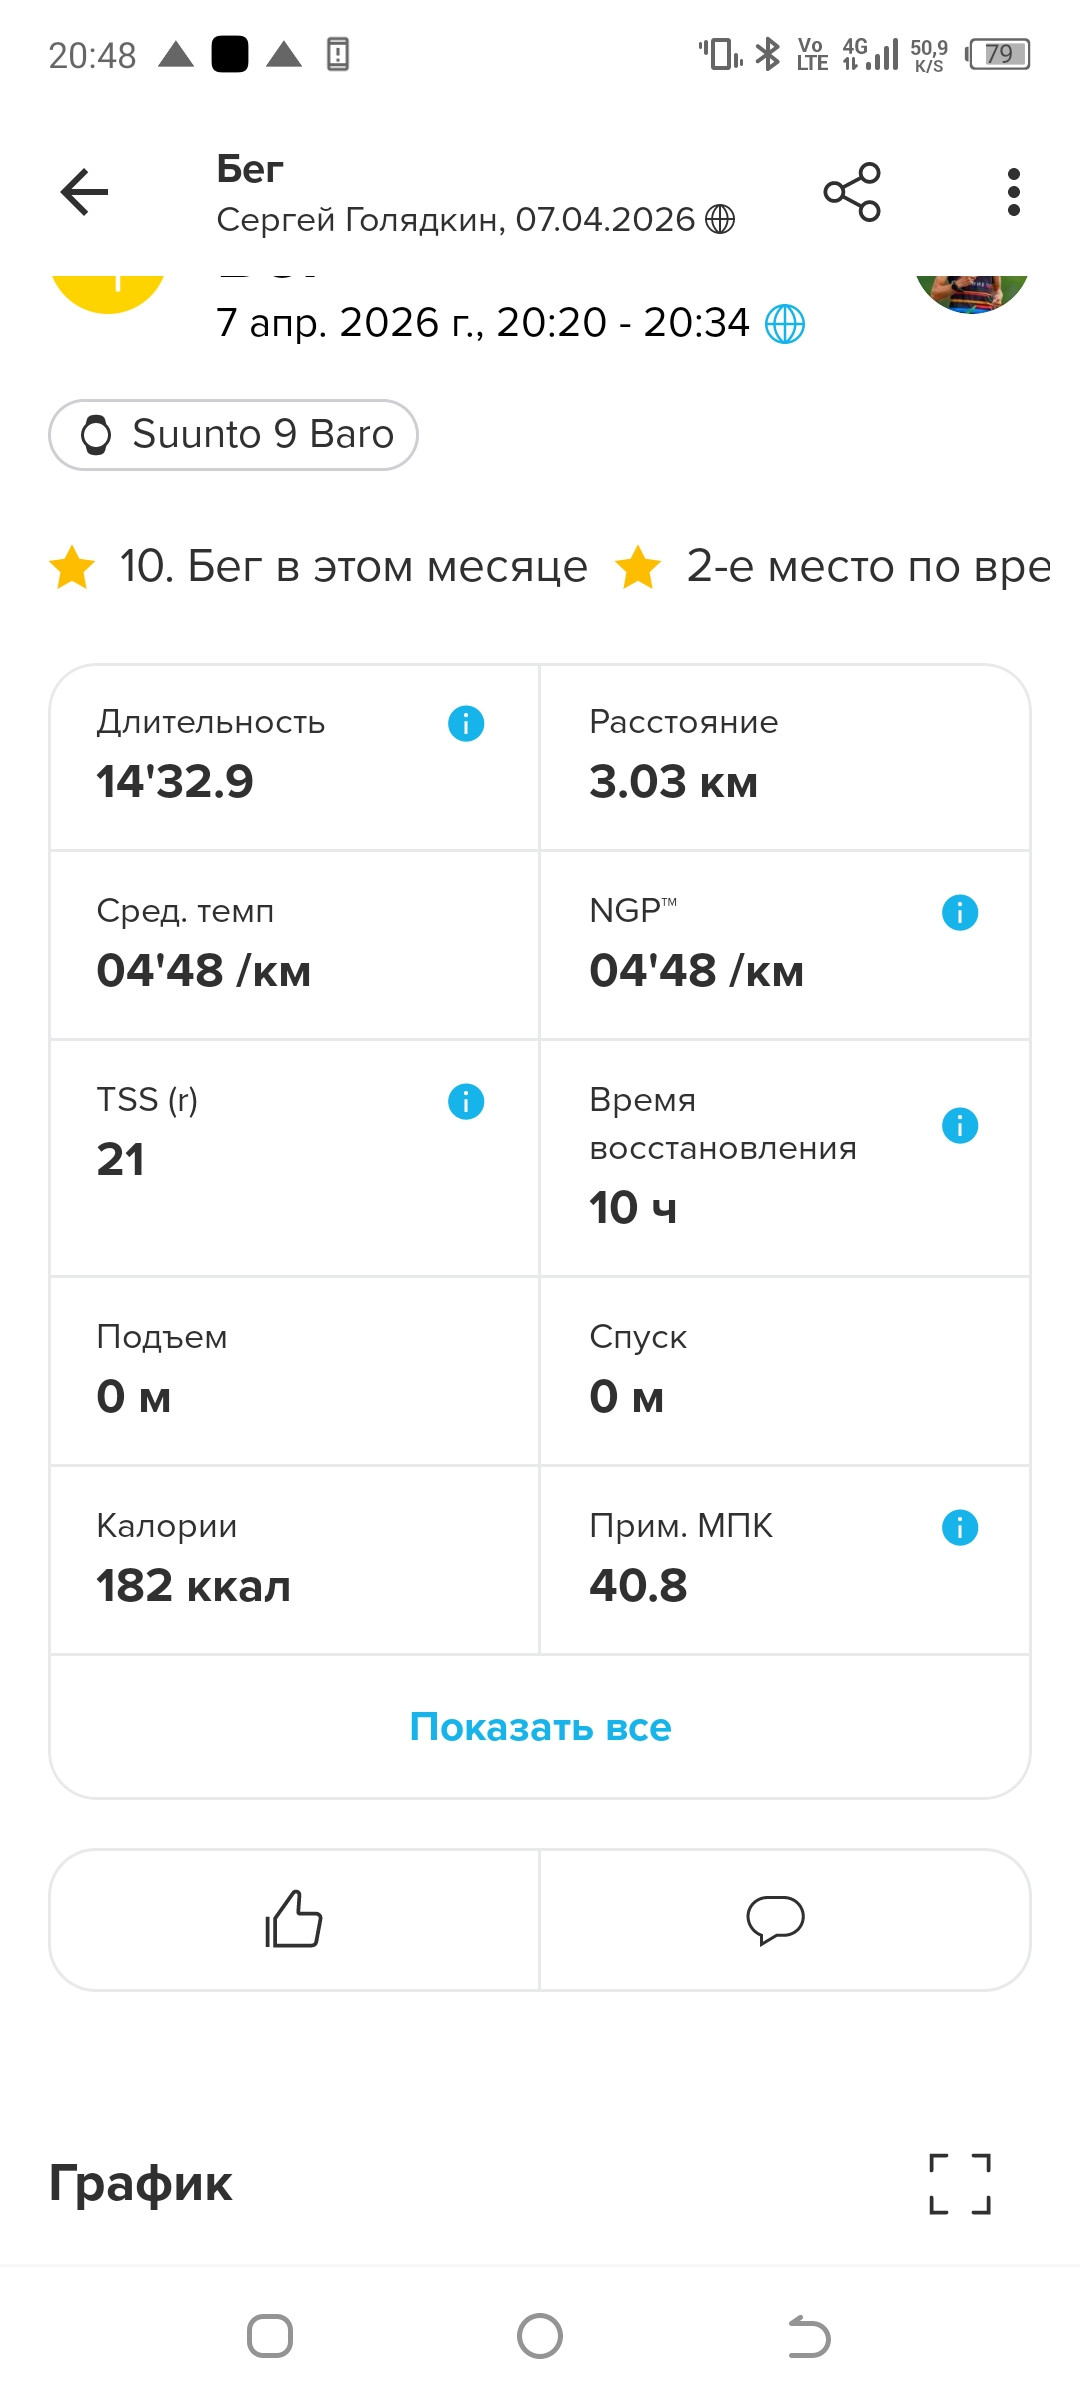This screenshot has height=2408, width=1080.
Task: Open the three-dot overflow menu
Action: coord(1014,192)
